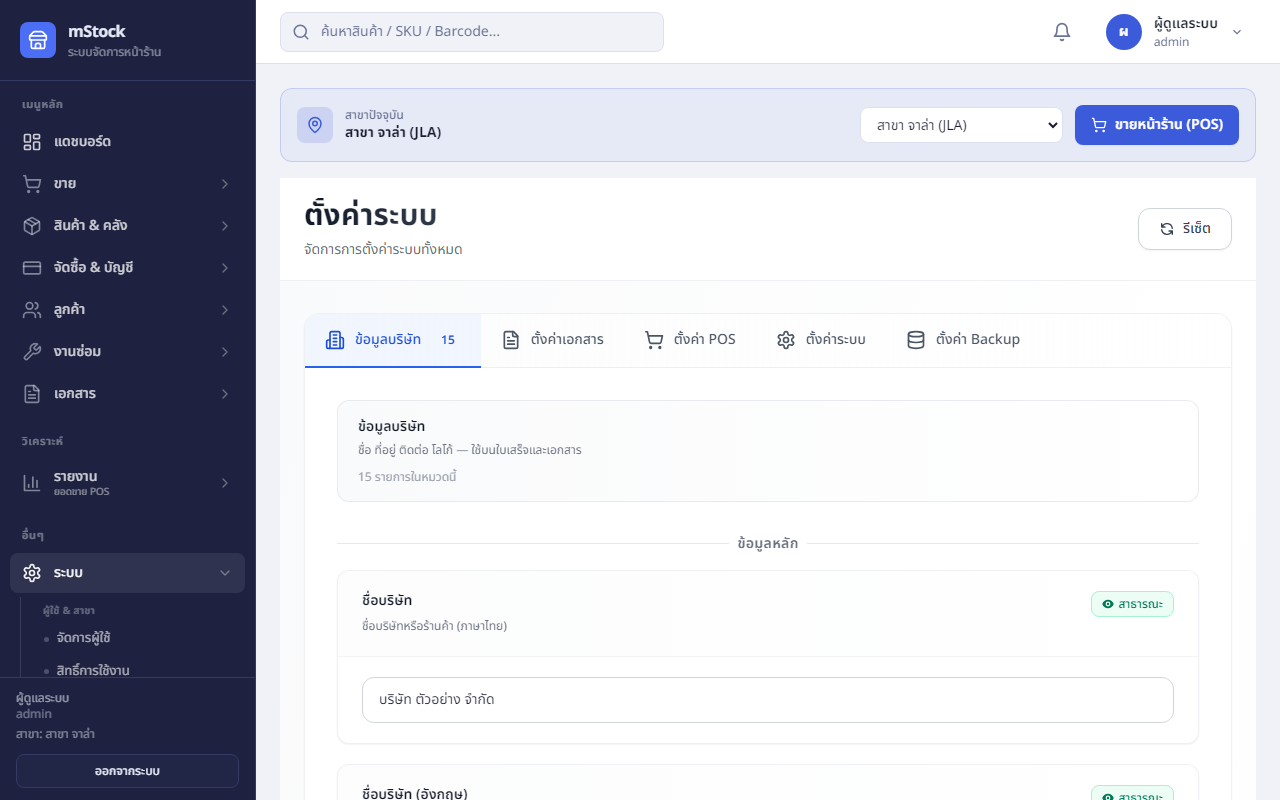The width and height of the screenshot is (1280, 800).
Task: Expand the ลูกค้า submenu arrow
Action: (x=225, y=310)
